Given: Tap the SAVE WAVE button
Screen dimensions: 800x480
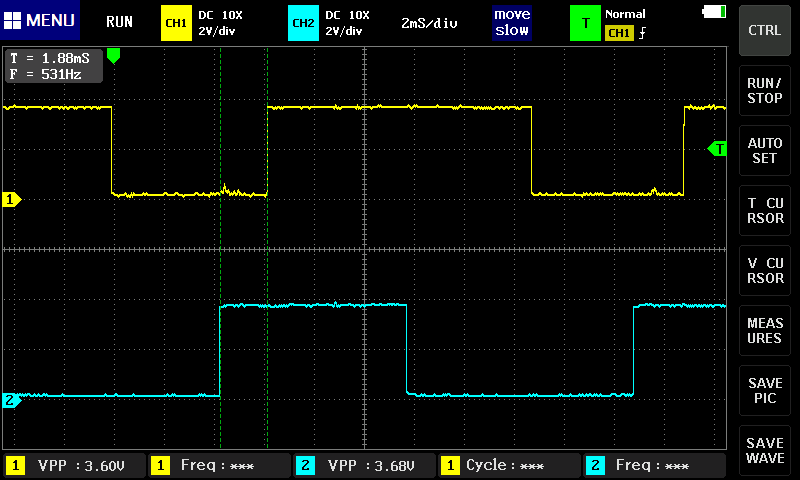Looking at the screenshot, I should pos(764,450).
